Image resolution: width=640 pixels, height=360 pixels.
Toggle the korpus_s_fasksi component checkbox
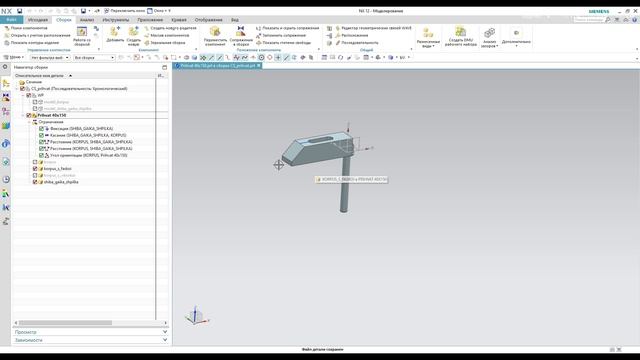[35, 169]
